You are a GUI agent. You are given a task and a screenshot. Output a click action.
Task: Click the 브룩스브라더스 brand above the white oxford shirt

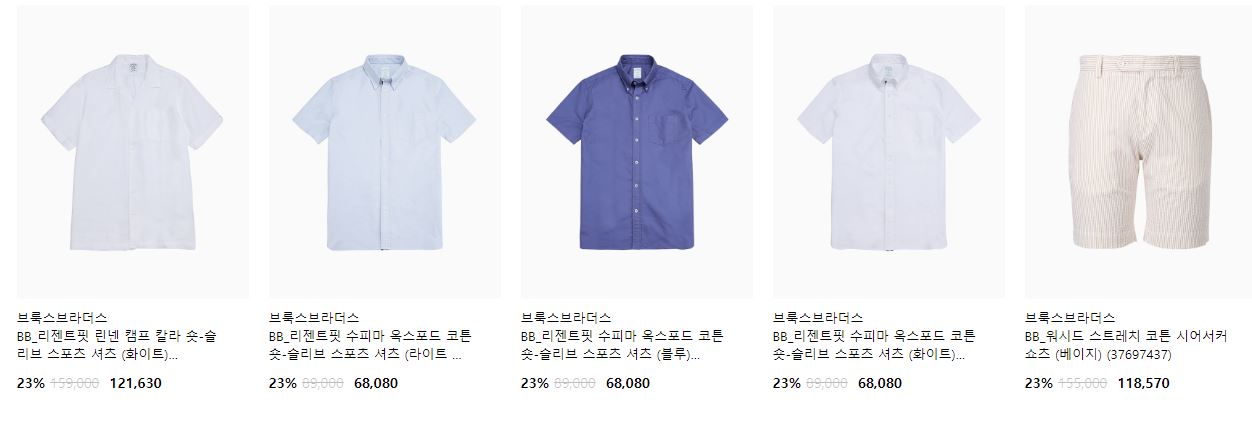[x=818, y=318]
